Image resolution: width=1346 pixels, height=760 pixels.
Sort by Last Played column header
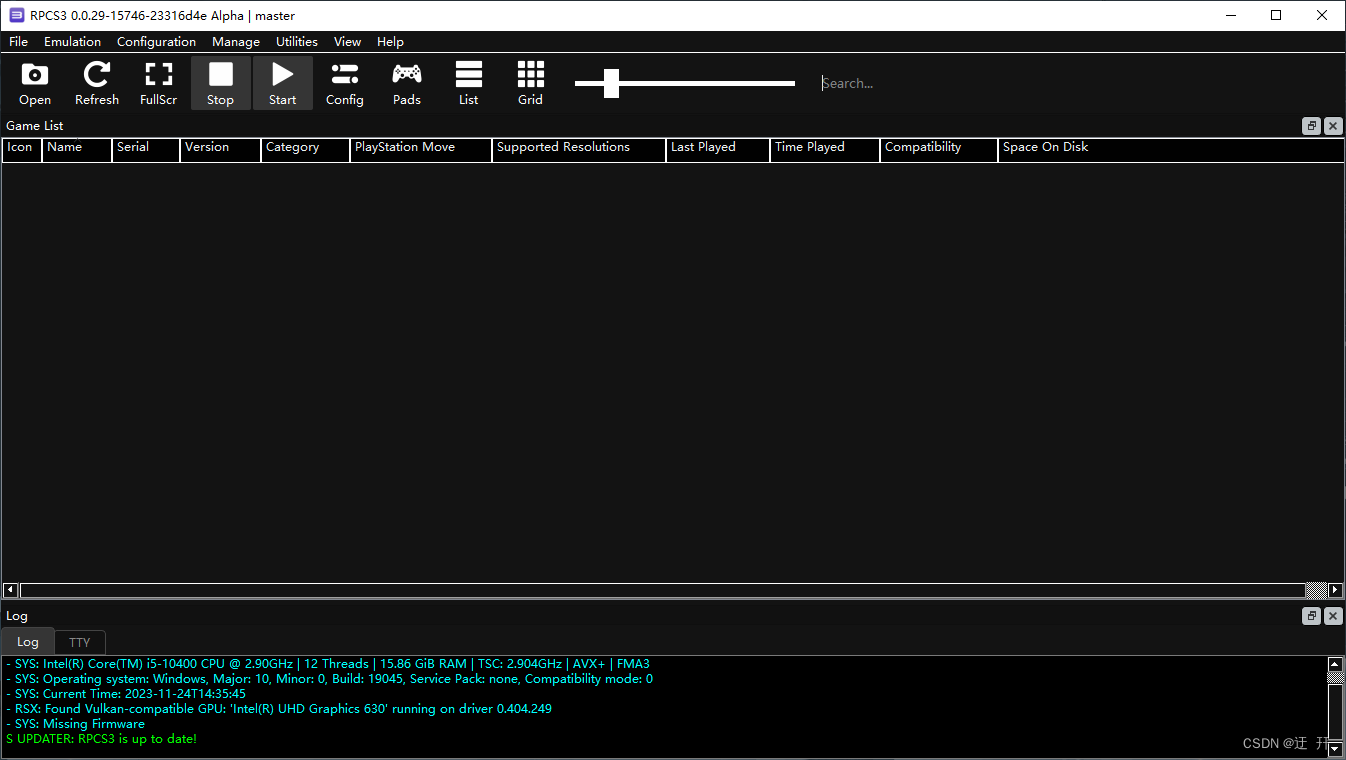click(718, 148)
